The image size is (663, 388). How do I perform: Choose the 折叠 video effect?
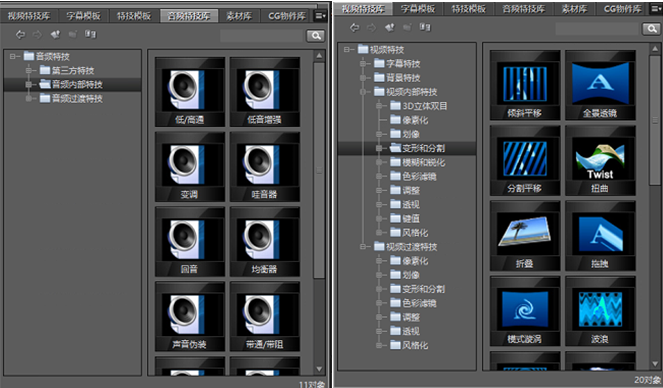coord(525,236)
